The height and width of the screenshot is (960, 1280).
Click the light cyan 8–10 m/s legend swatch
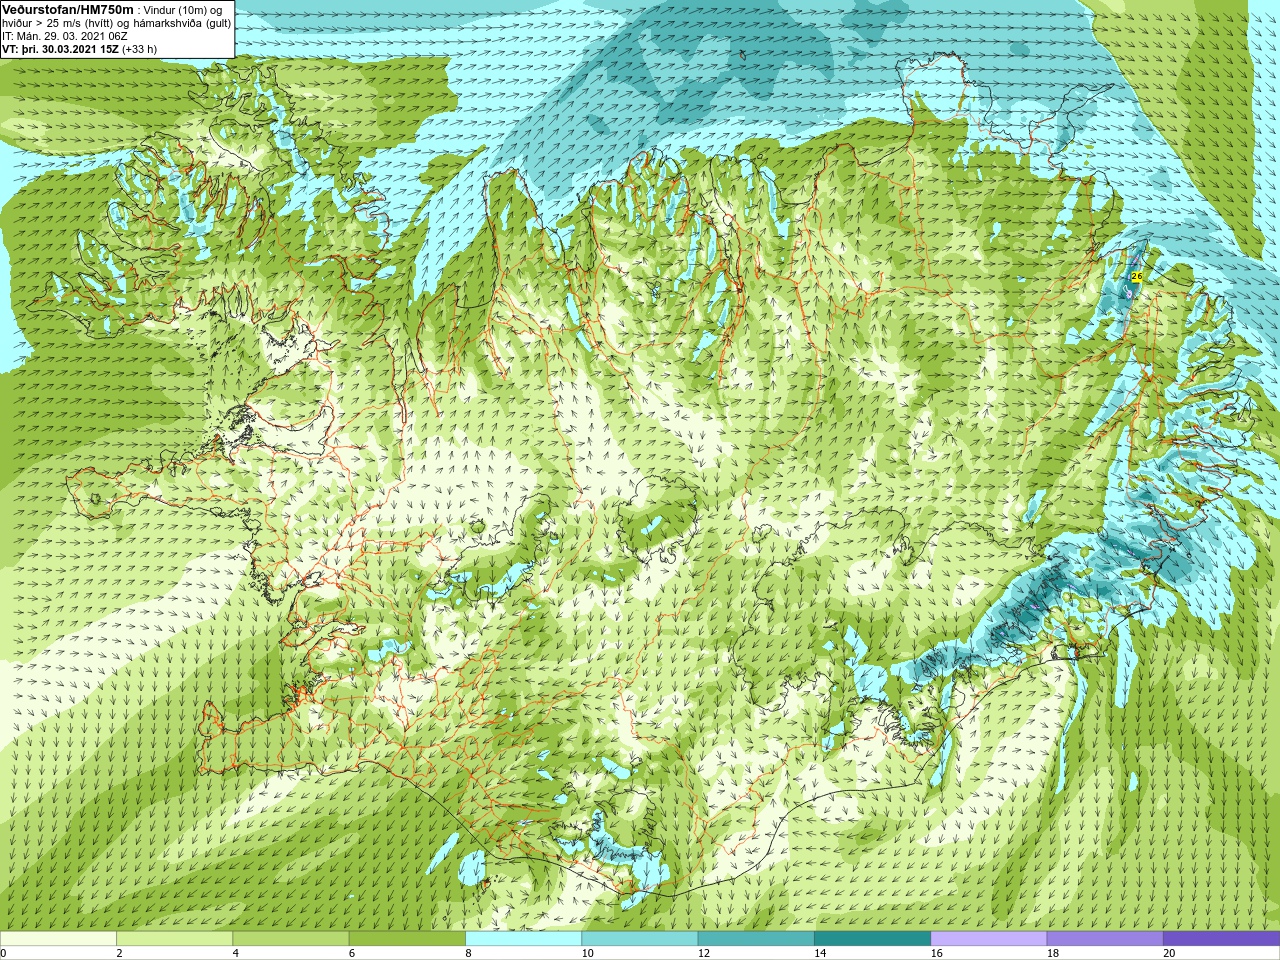[x=523, y=939]
